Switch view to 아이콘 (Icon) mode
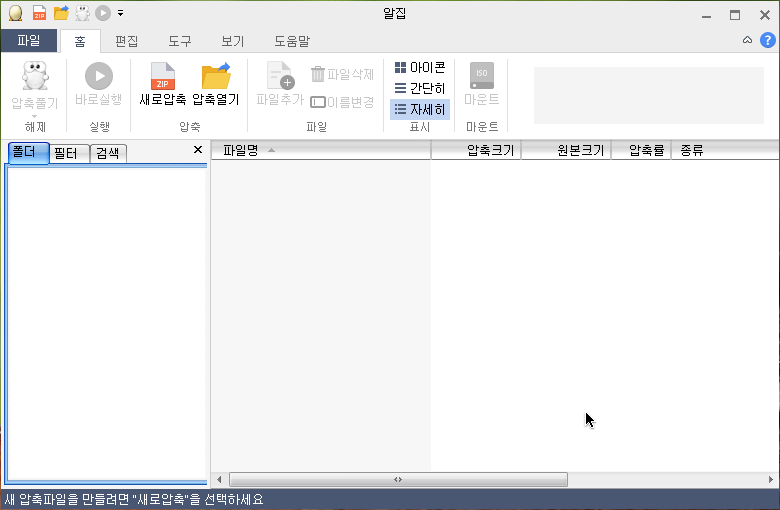 click(x=419, y=67)
